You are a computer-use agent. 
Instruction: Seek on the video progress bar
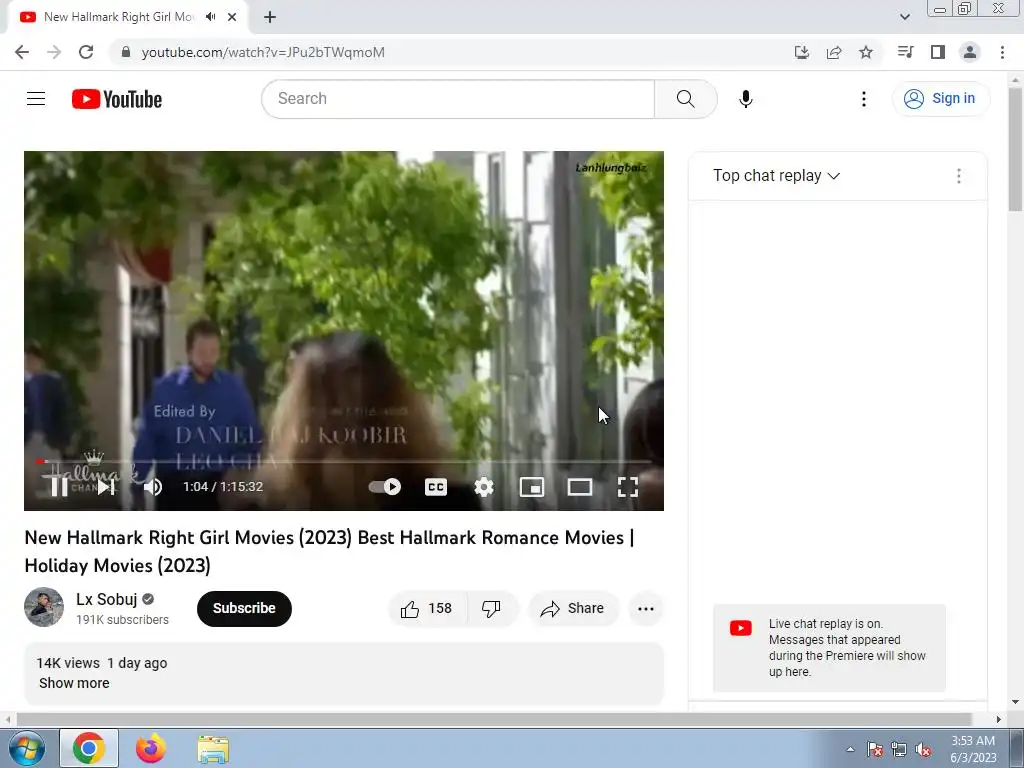pos(344,462)
